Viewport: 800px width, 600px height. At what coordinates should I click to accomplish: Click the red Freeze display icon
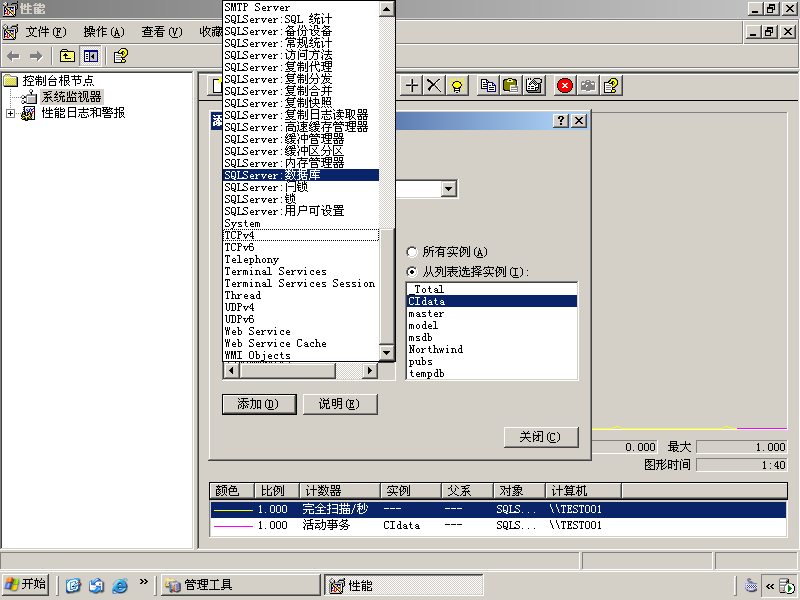[565, 85]
